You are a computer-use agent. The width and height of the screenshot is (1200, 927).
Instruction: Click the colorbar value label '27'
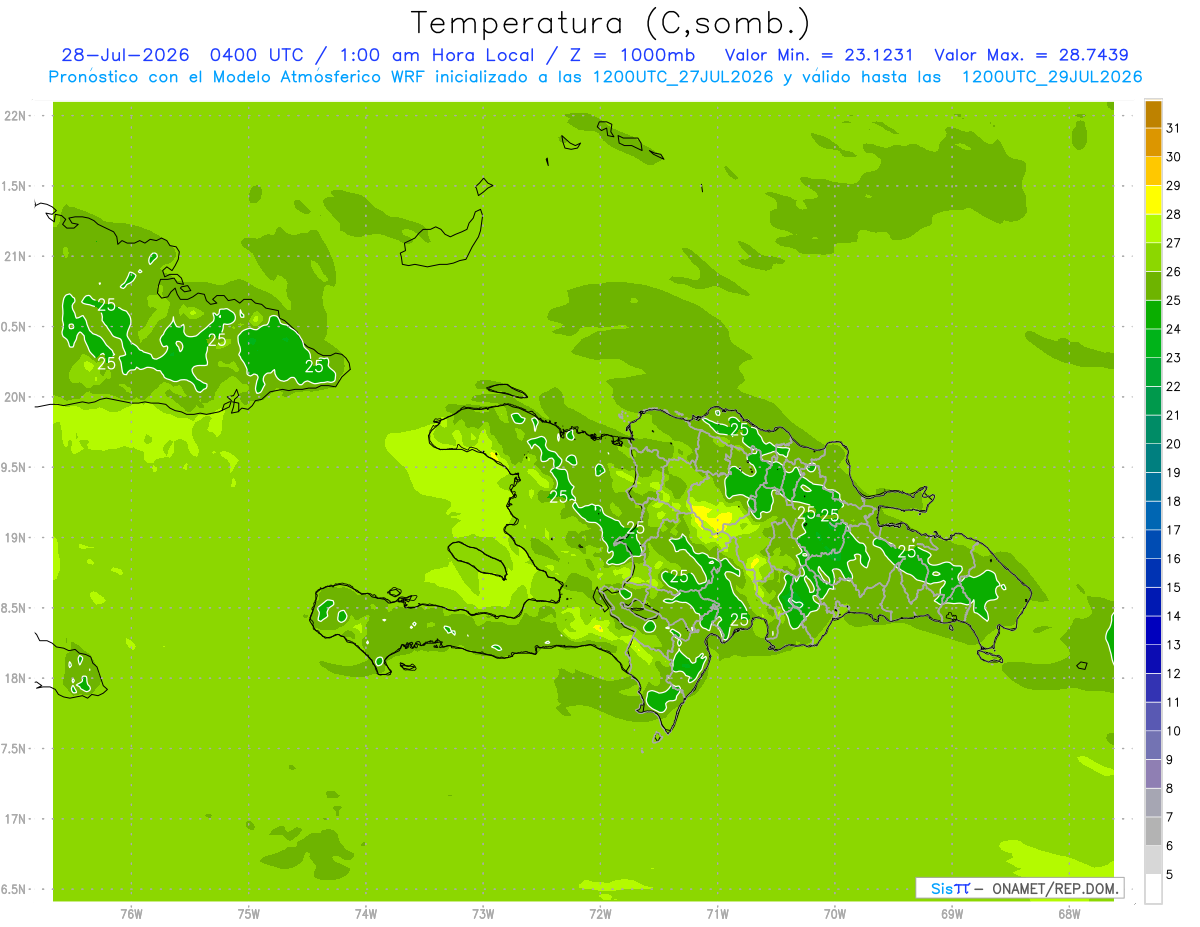(1174, 243)
